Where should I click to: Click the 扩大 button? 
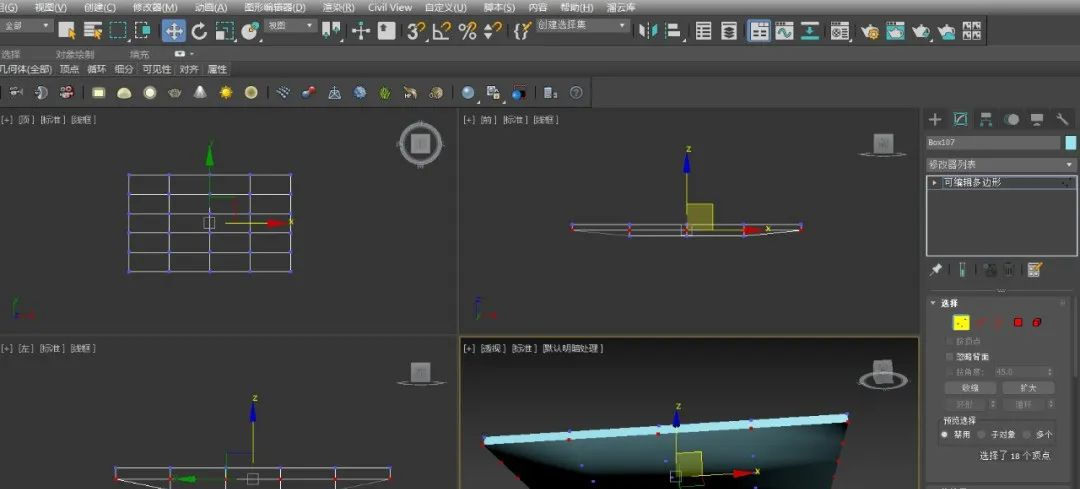(x=1028, y=388)
